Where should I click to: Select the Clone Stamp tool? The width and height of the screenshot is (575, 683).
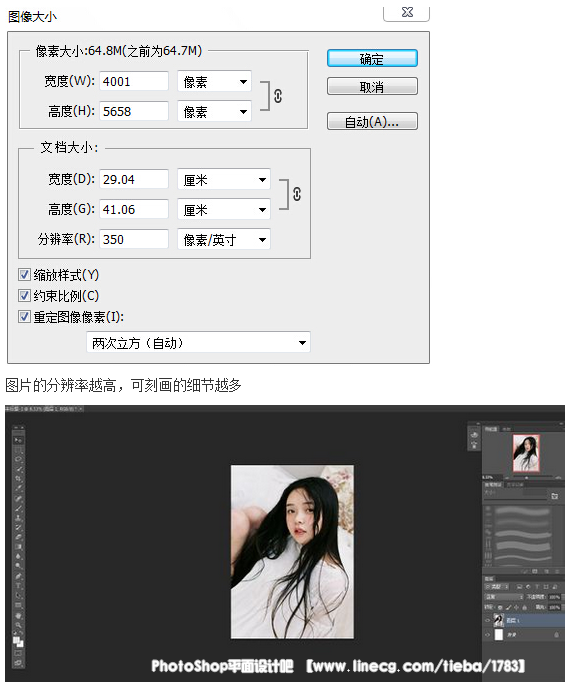point(18,518)
